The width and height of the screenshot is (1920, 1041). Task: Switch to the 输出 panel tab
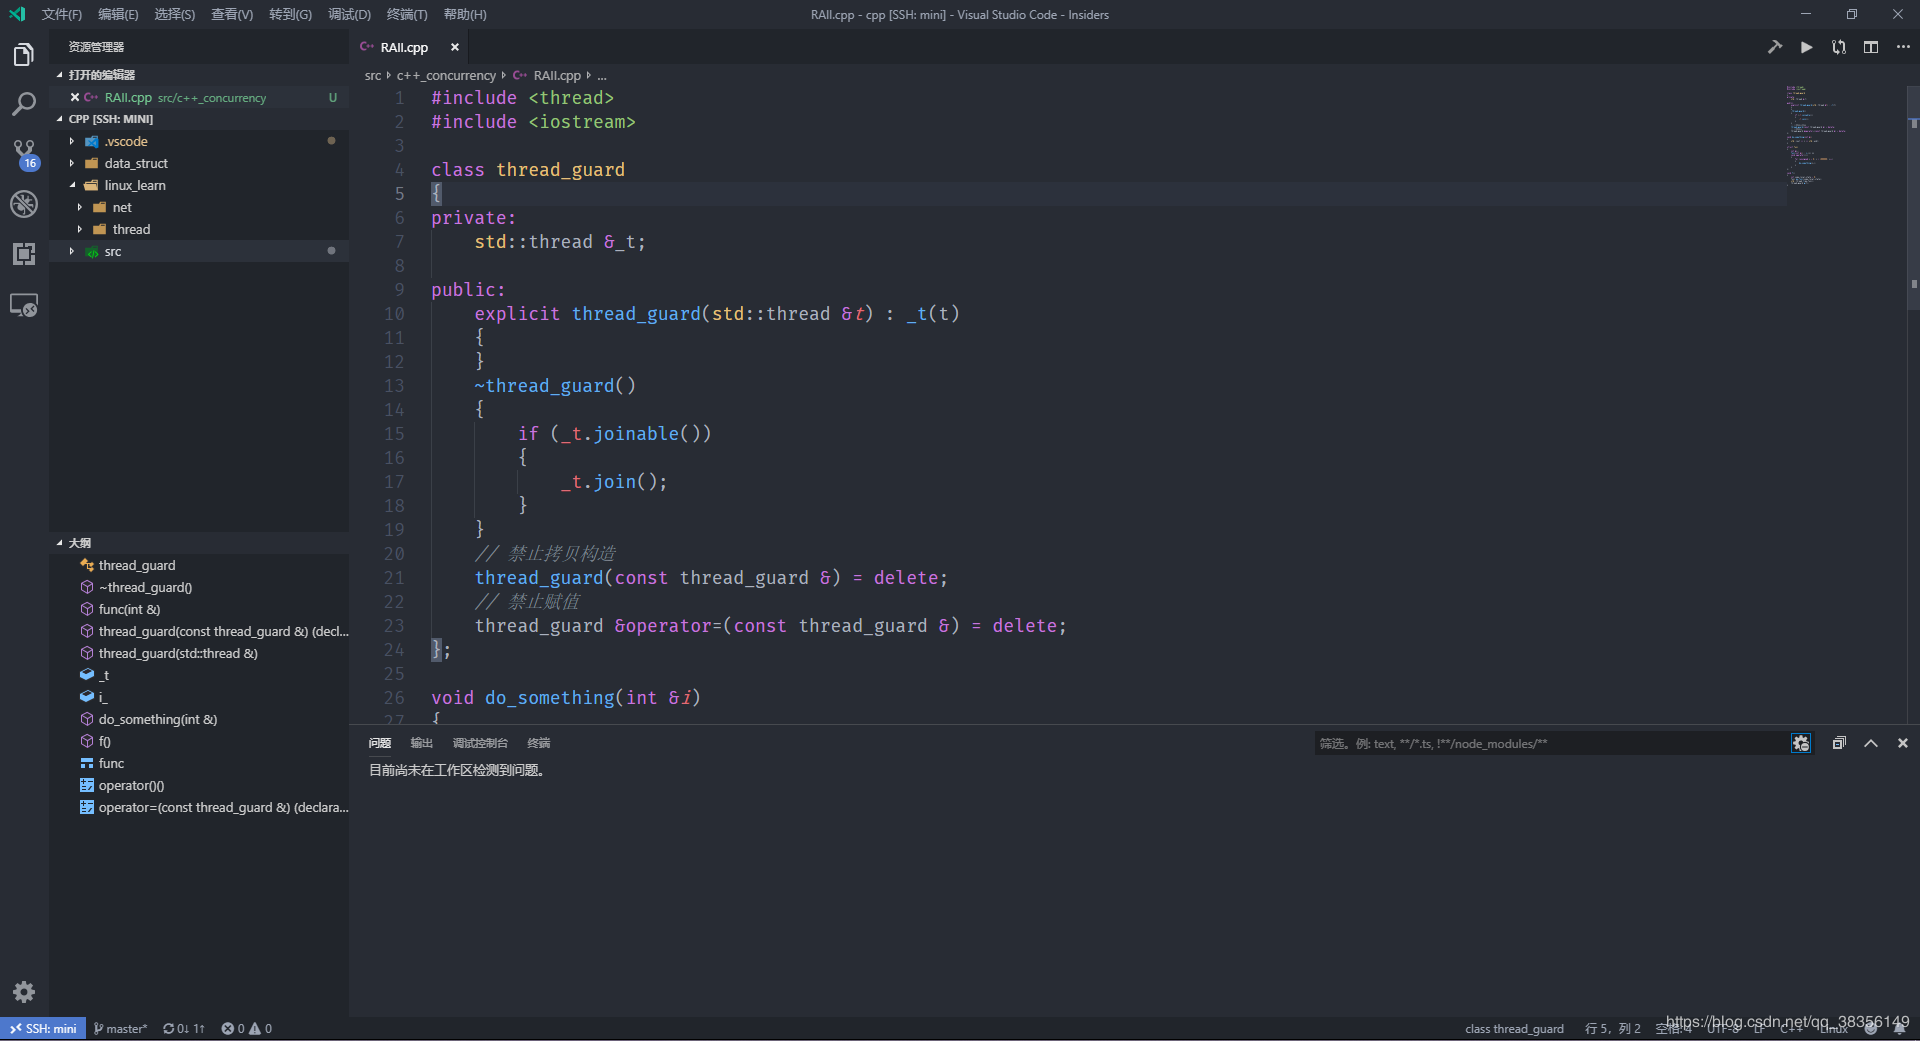[x=421, y=743]
